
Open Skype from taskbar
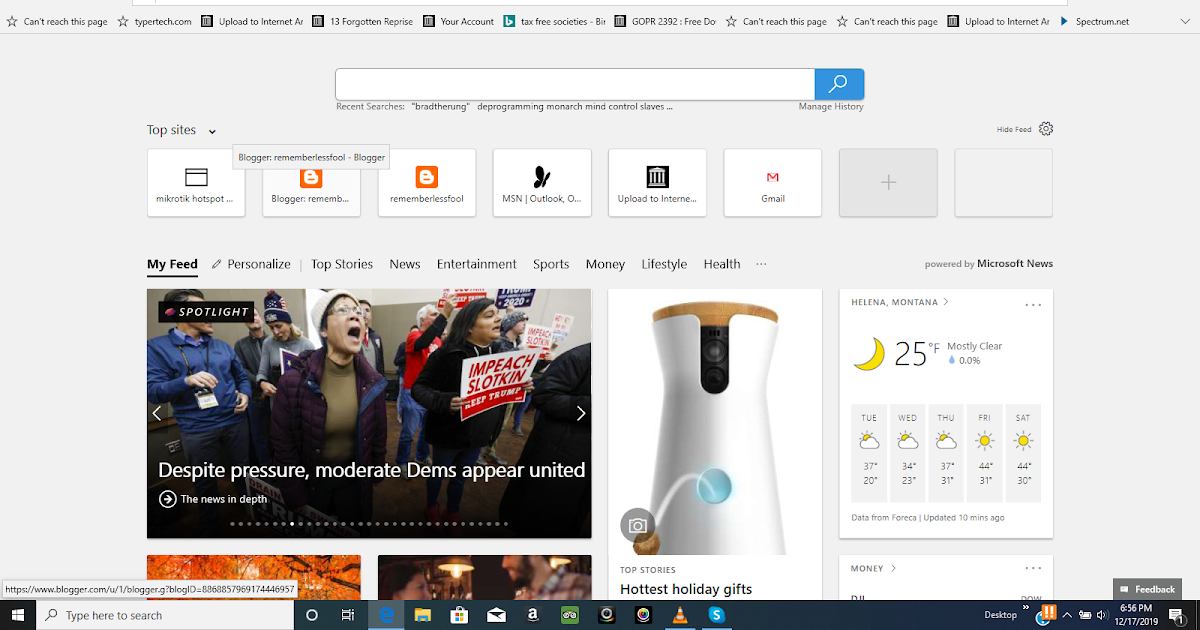tap(717, 615)
